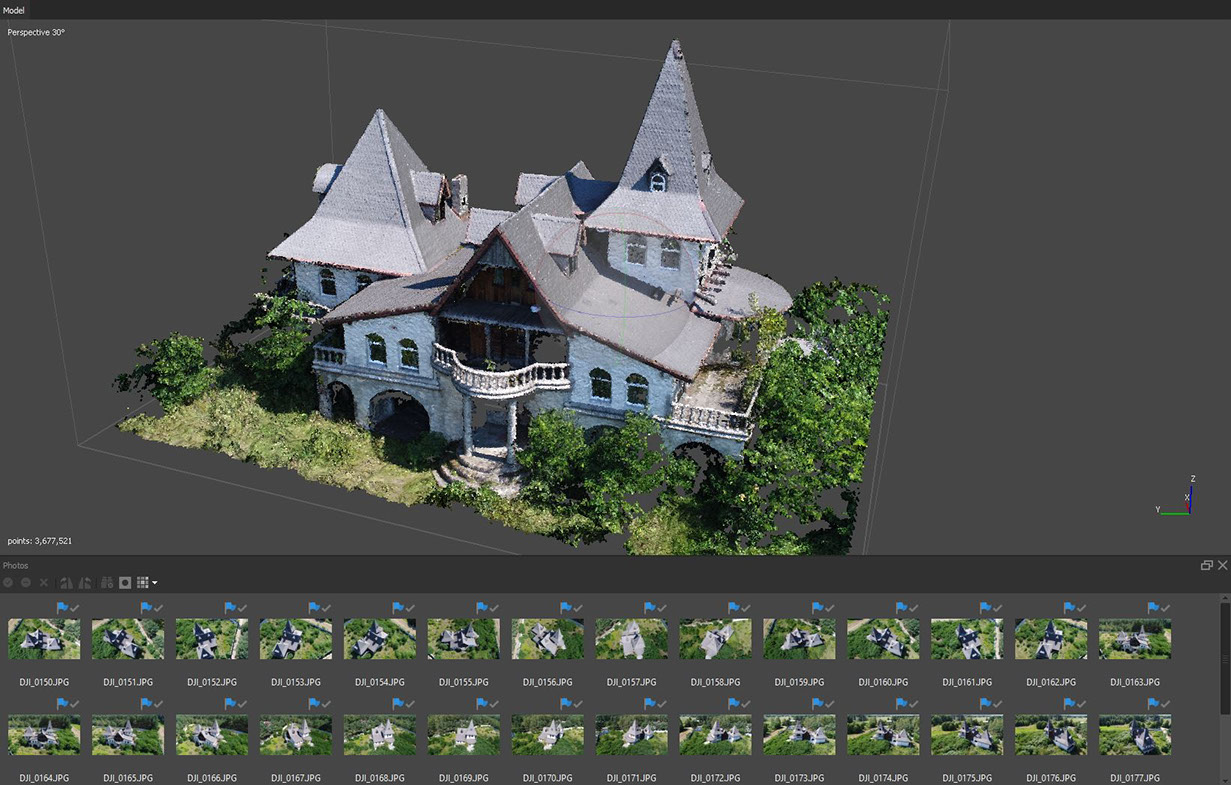Click the Remove Cameras X icon
This screenshot has width=1231, height=785.
tap(43, 582)
